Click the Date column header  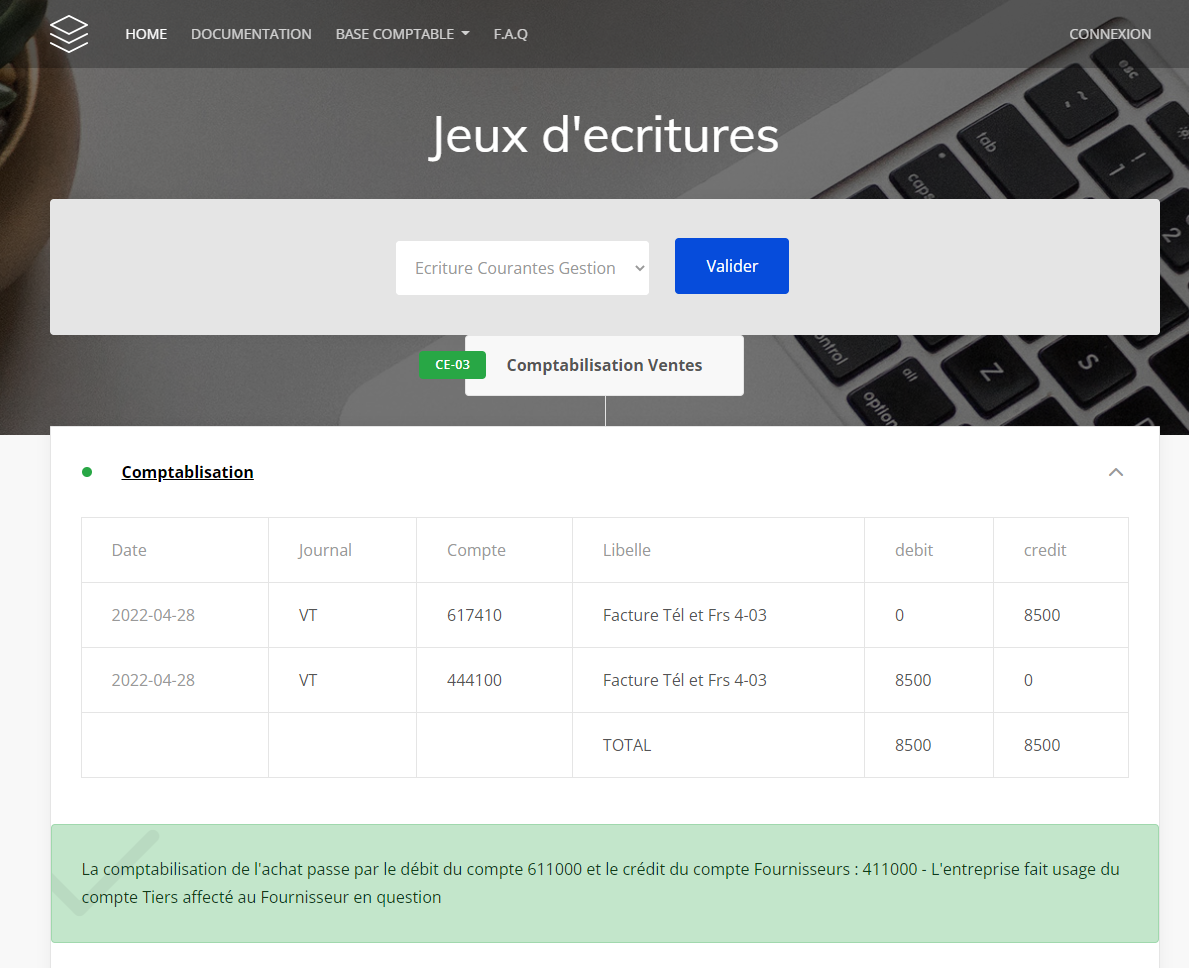click(x=129, y=550)
